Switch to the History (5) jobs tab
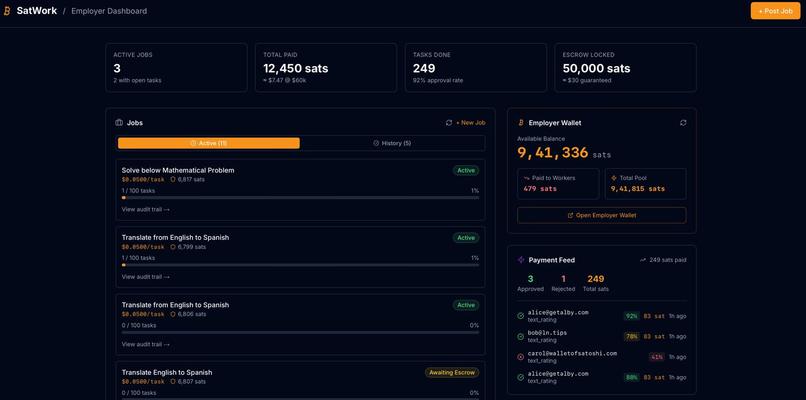This screenshot has width=806, height=400. coord(392,143)
